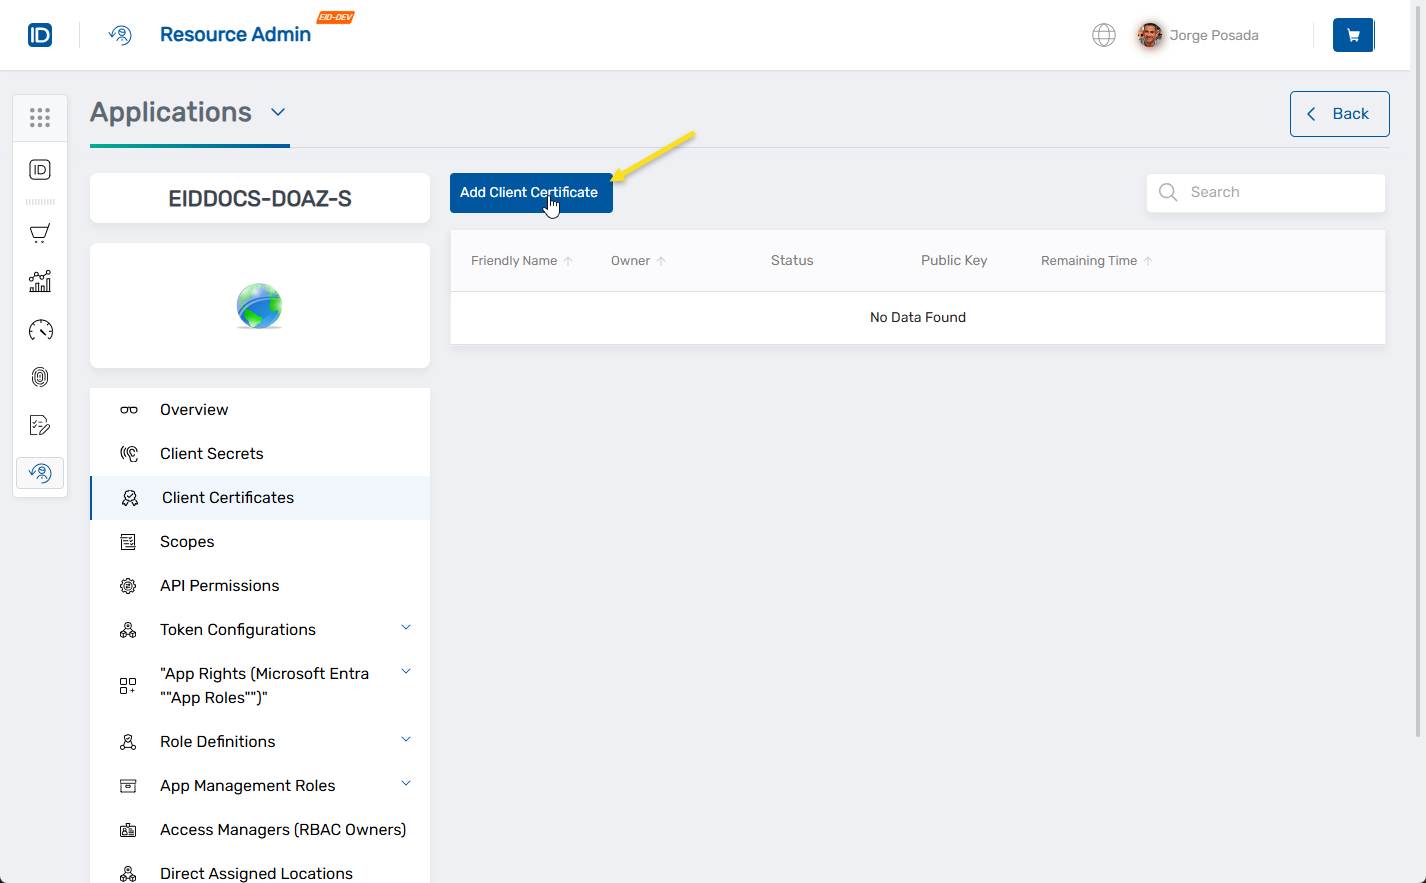Open the apps grid menu in sidebar
The image size is (1426, 883).
[40, 117]
